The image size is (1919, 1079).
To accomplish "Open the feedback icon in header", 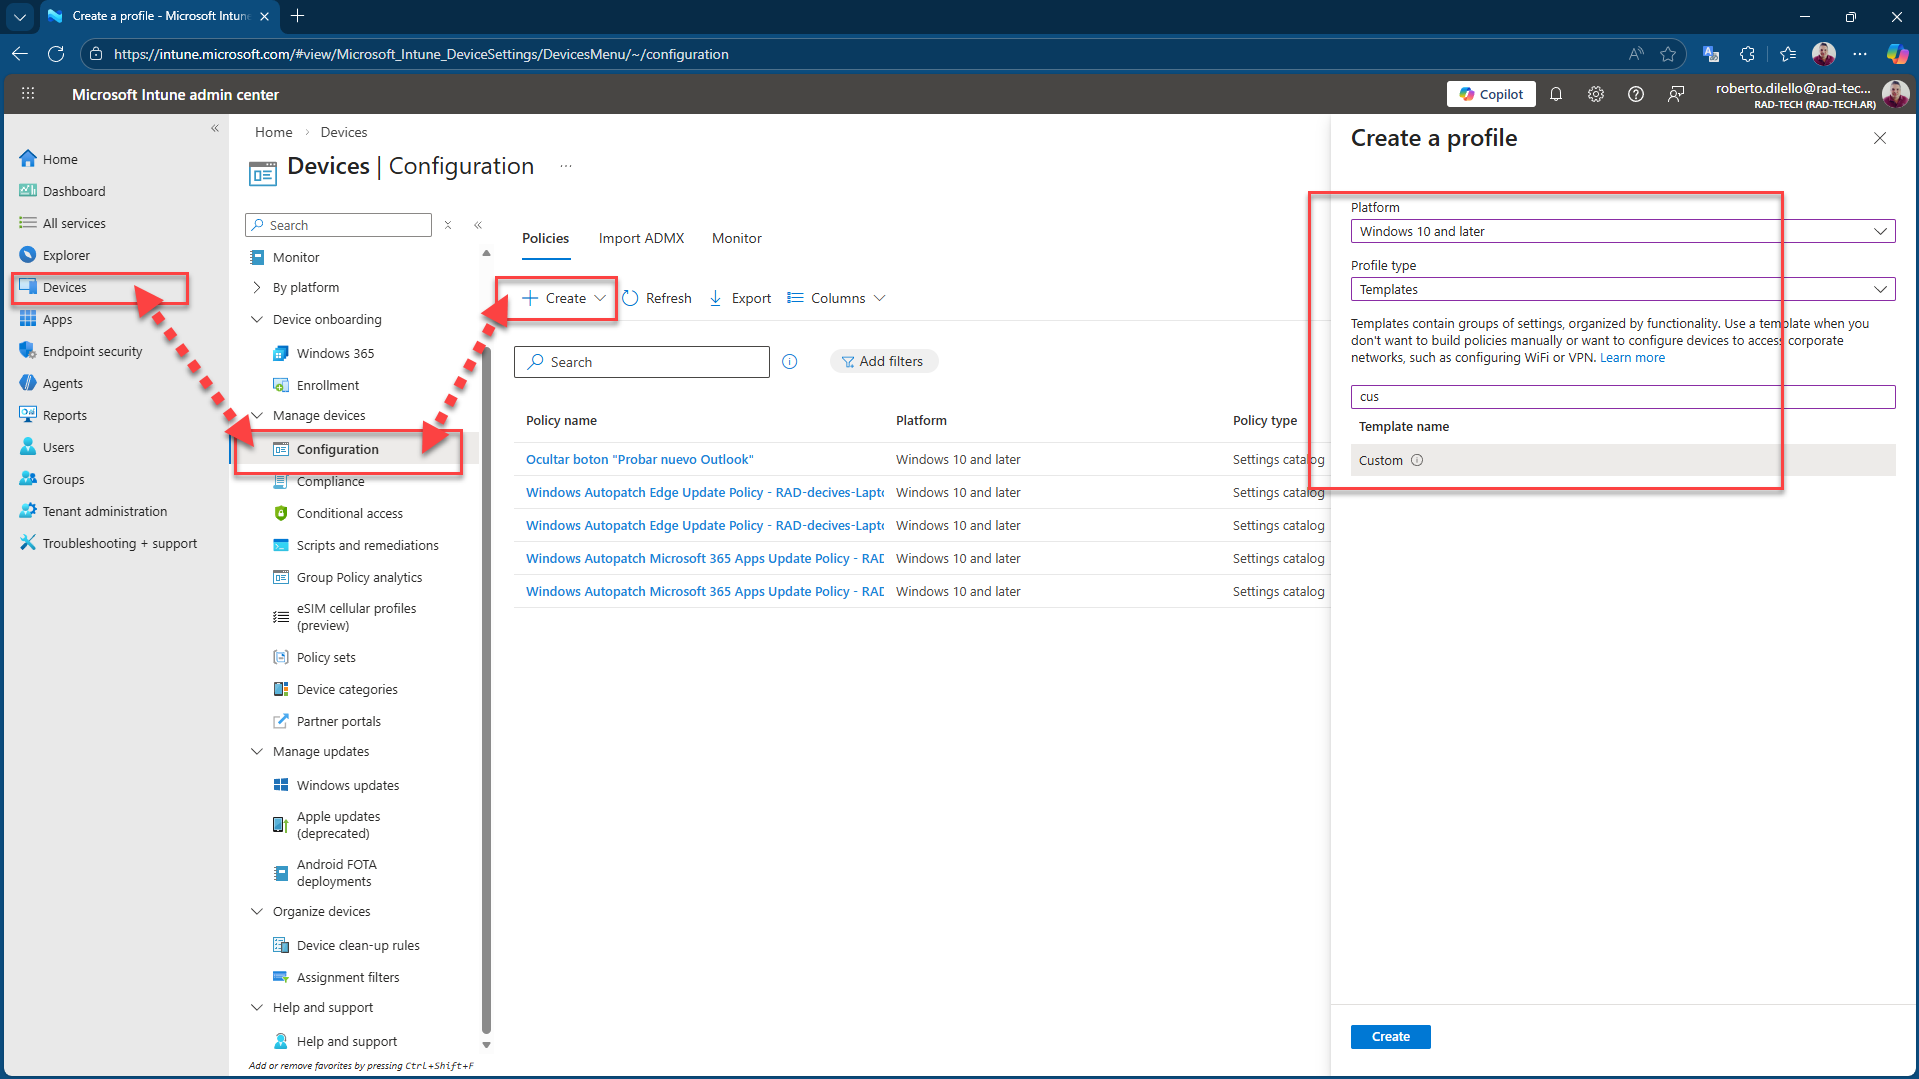I will click(1676, 94).
